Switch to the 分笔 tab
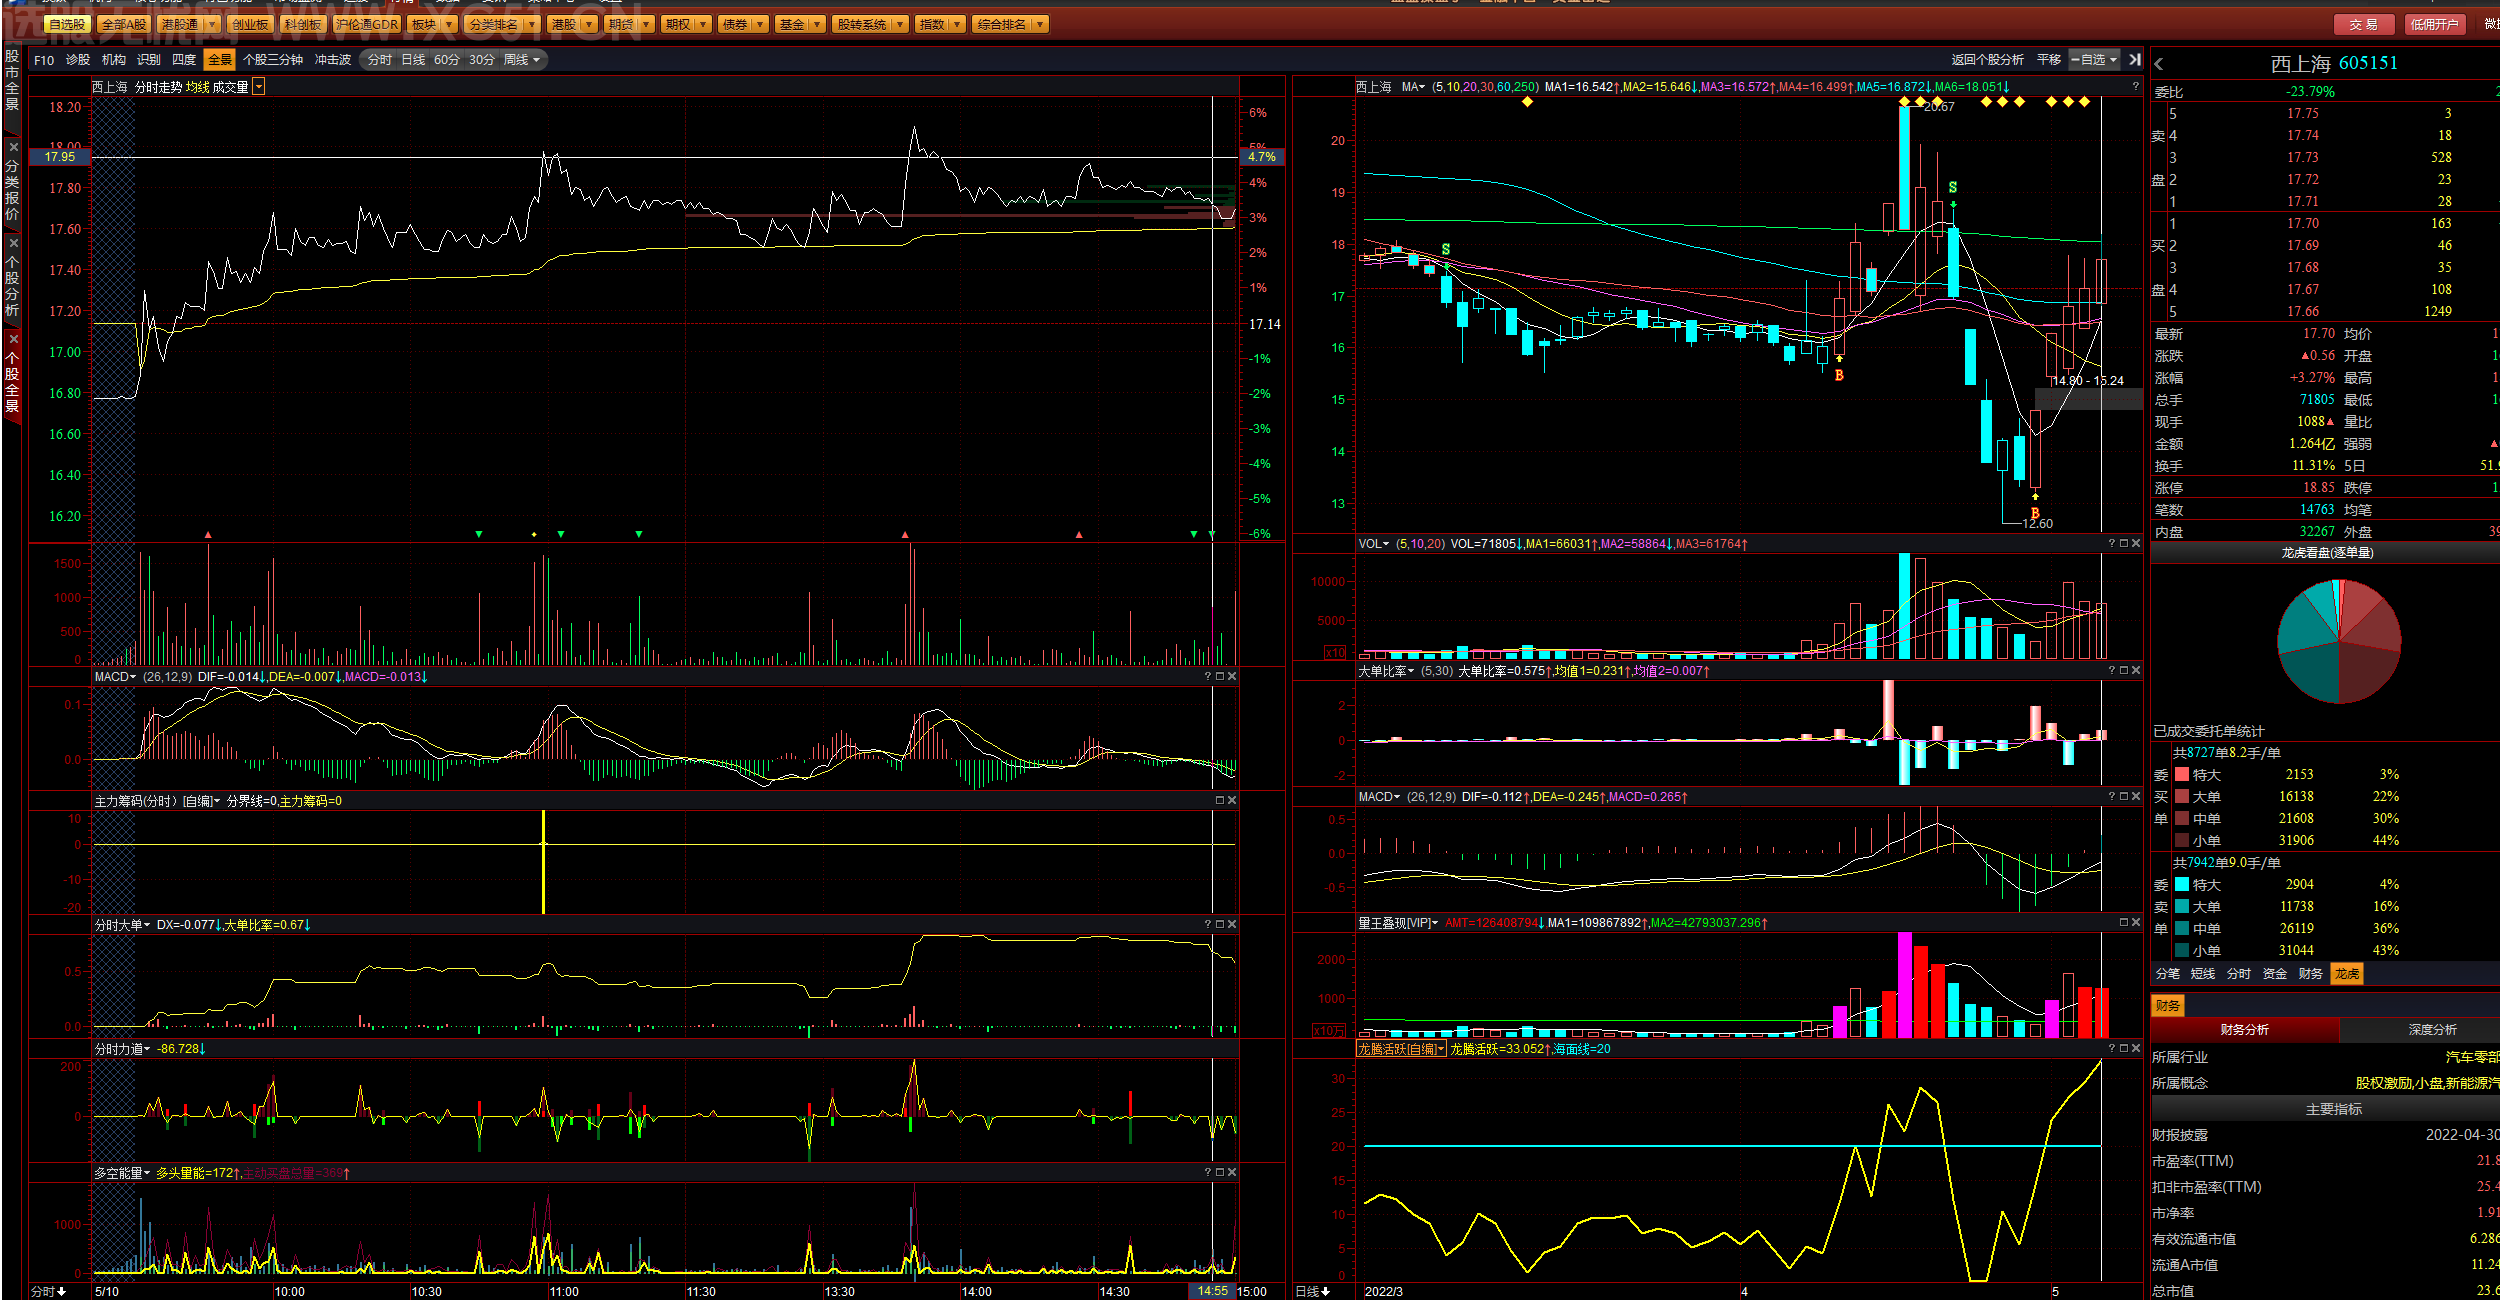Screen dimensions: 2500x1300 tap(2168, 974)
